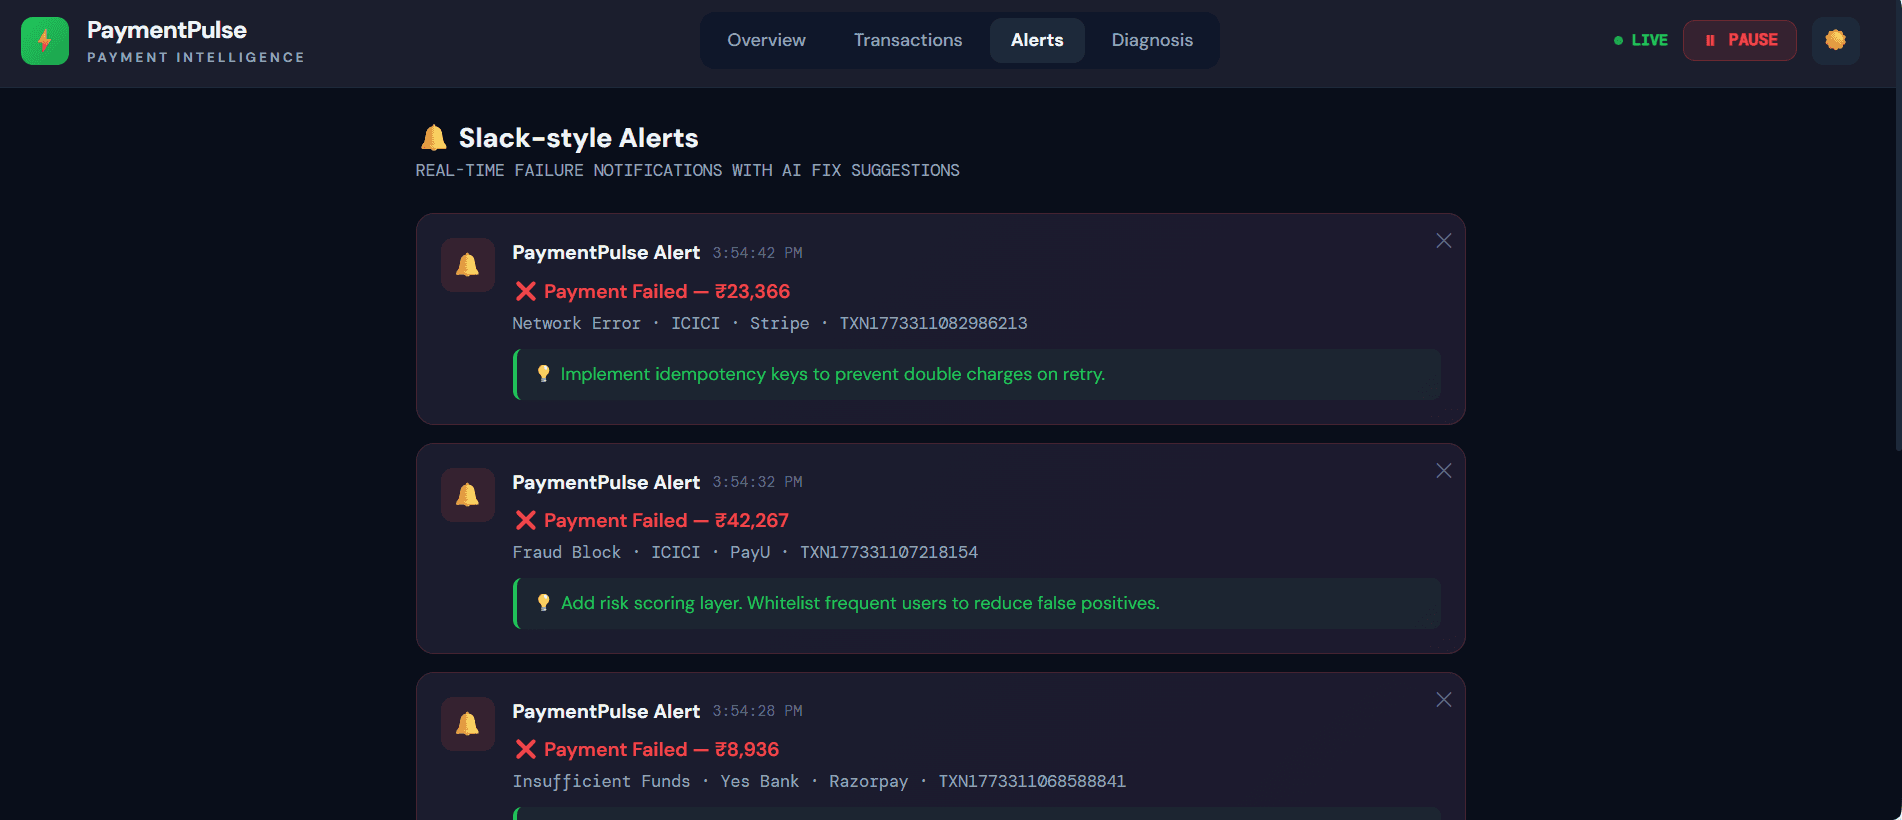The width and height of the screenshot is (1902, 820).
Task: Click the 3:54:42 PM timestamp
Action: pos(757,253)
